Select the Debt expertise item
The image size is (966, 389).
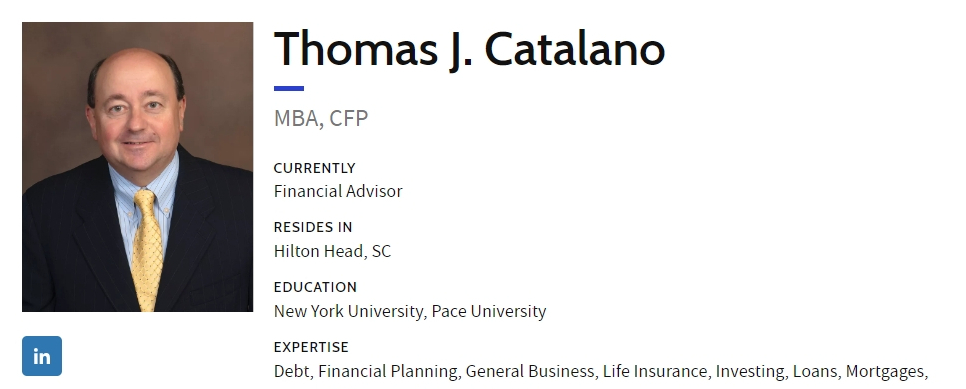coord(293,371)
